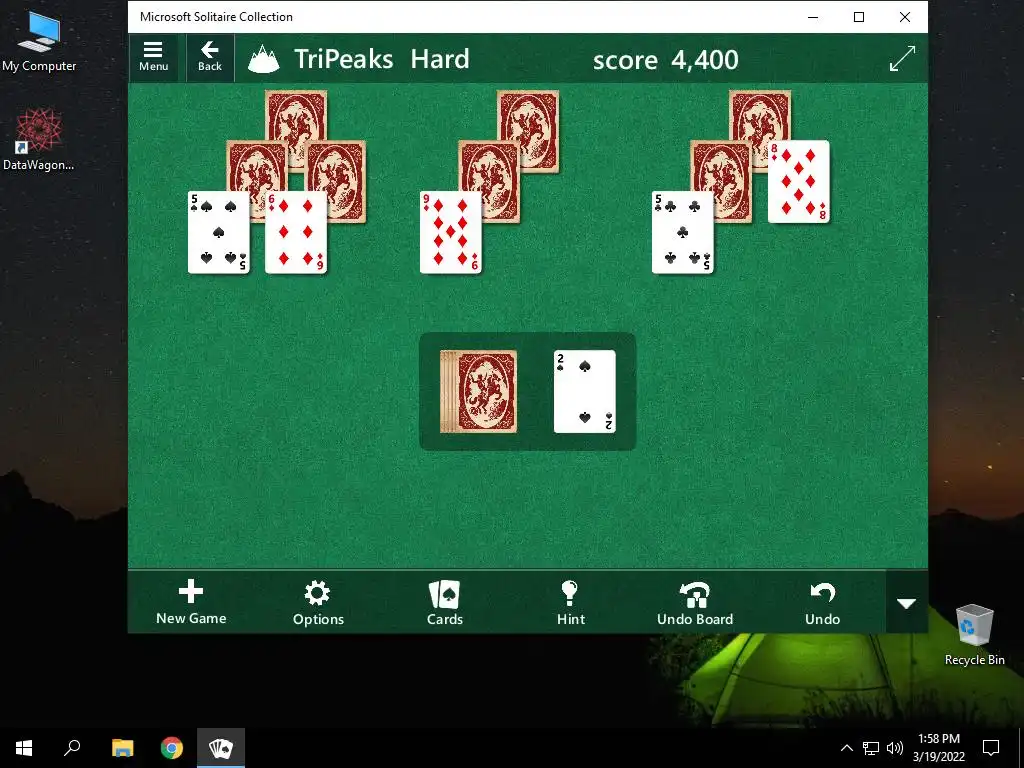Screen dimensions: 1024x768
Task: Start a New Game
Action: click(191, 602)
